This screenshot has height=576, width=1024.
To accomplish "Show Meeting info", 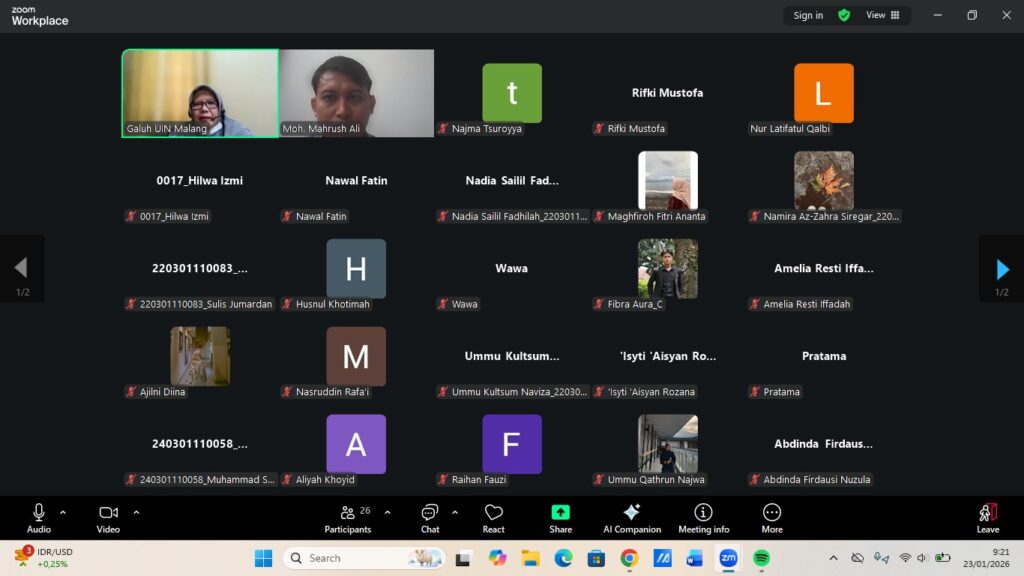I will pyautogui.click(x=703, y=517).
